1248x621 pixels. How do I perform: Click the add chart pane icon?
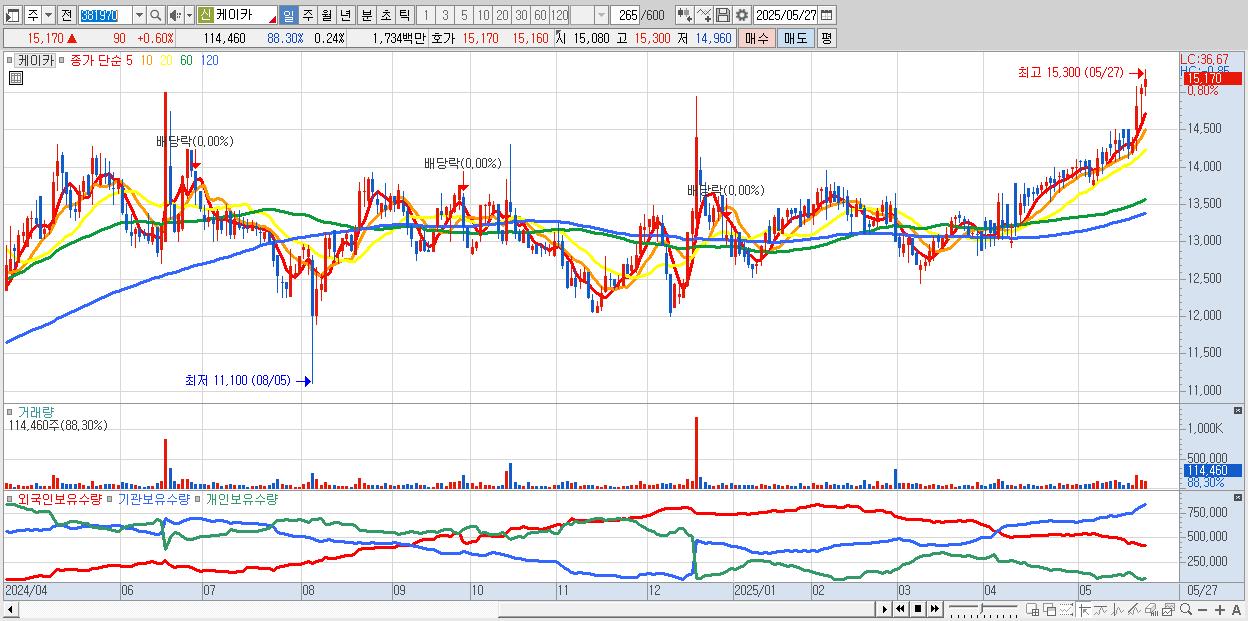click(x=1032, y=609)
